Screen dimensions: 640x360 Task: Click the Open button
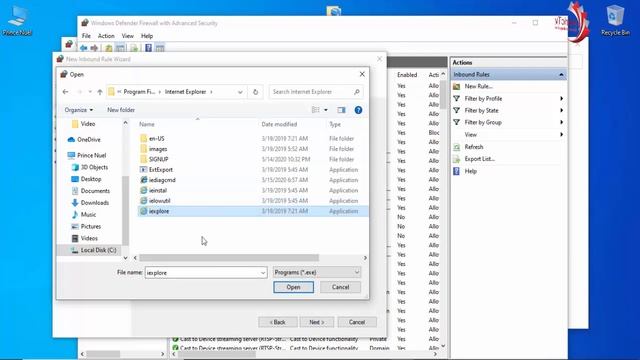pos(293,287)
